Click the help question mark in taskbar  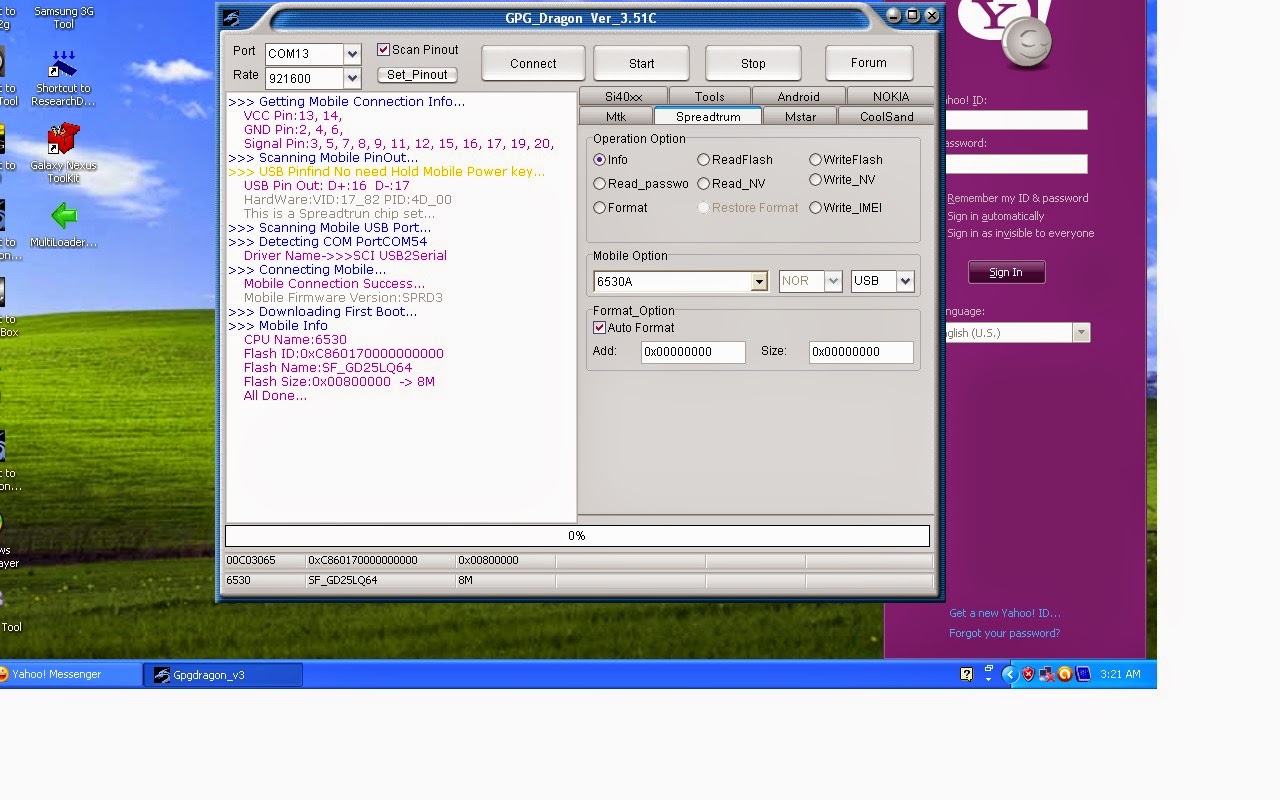[x=966, y=675]
